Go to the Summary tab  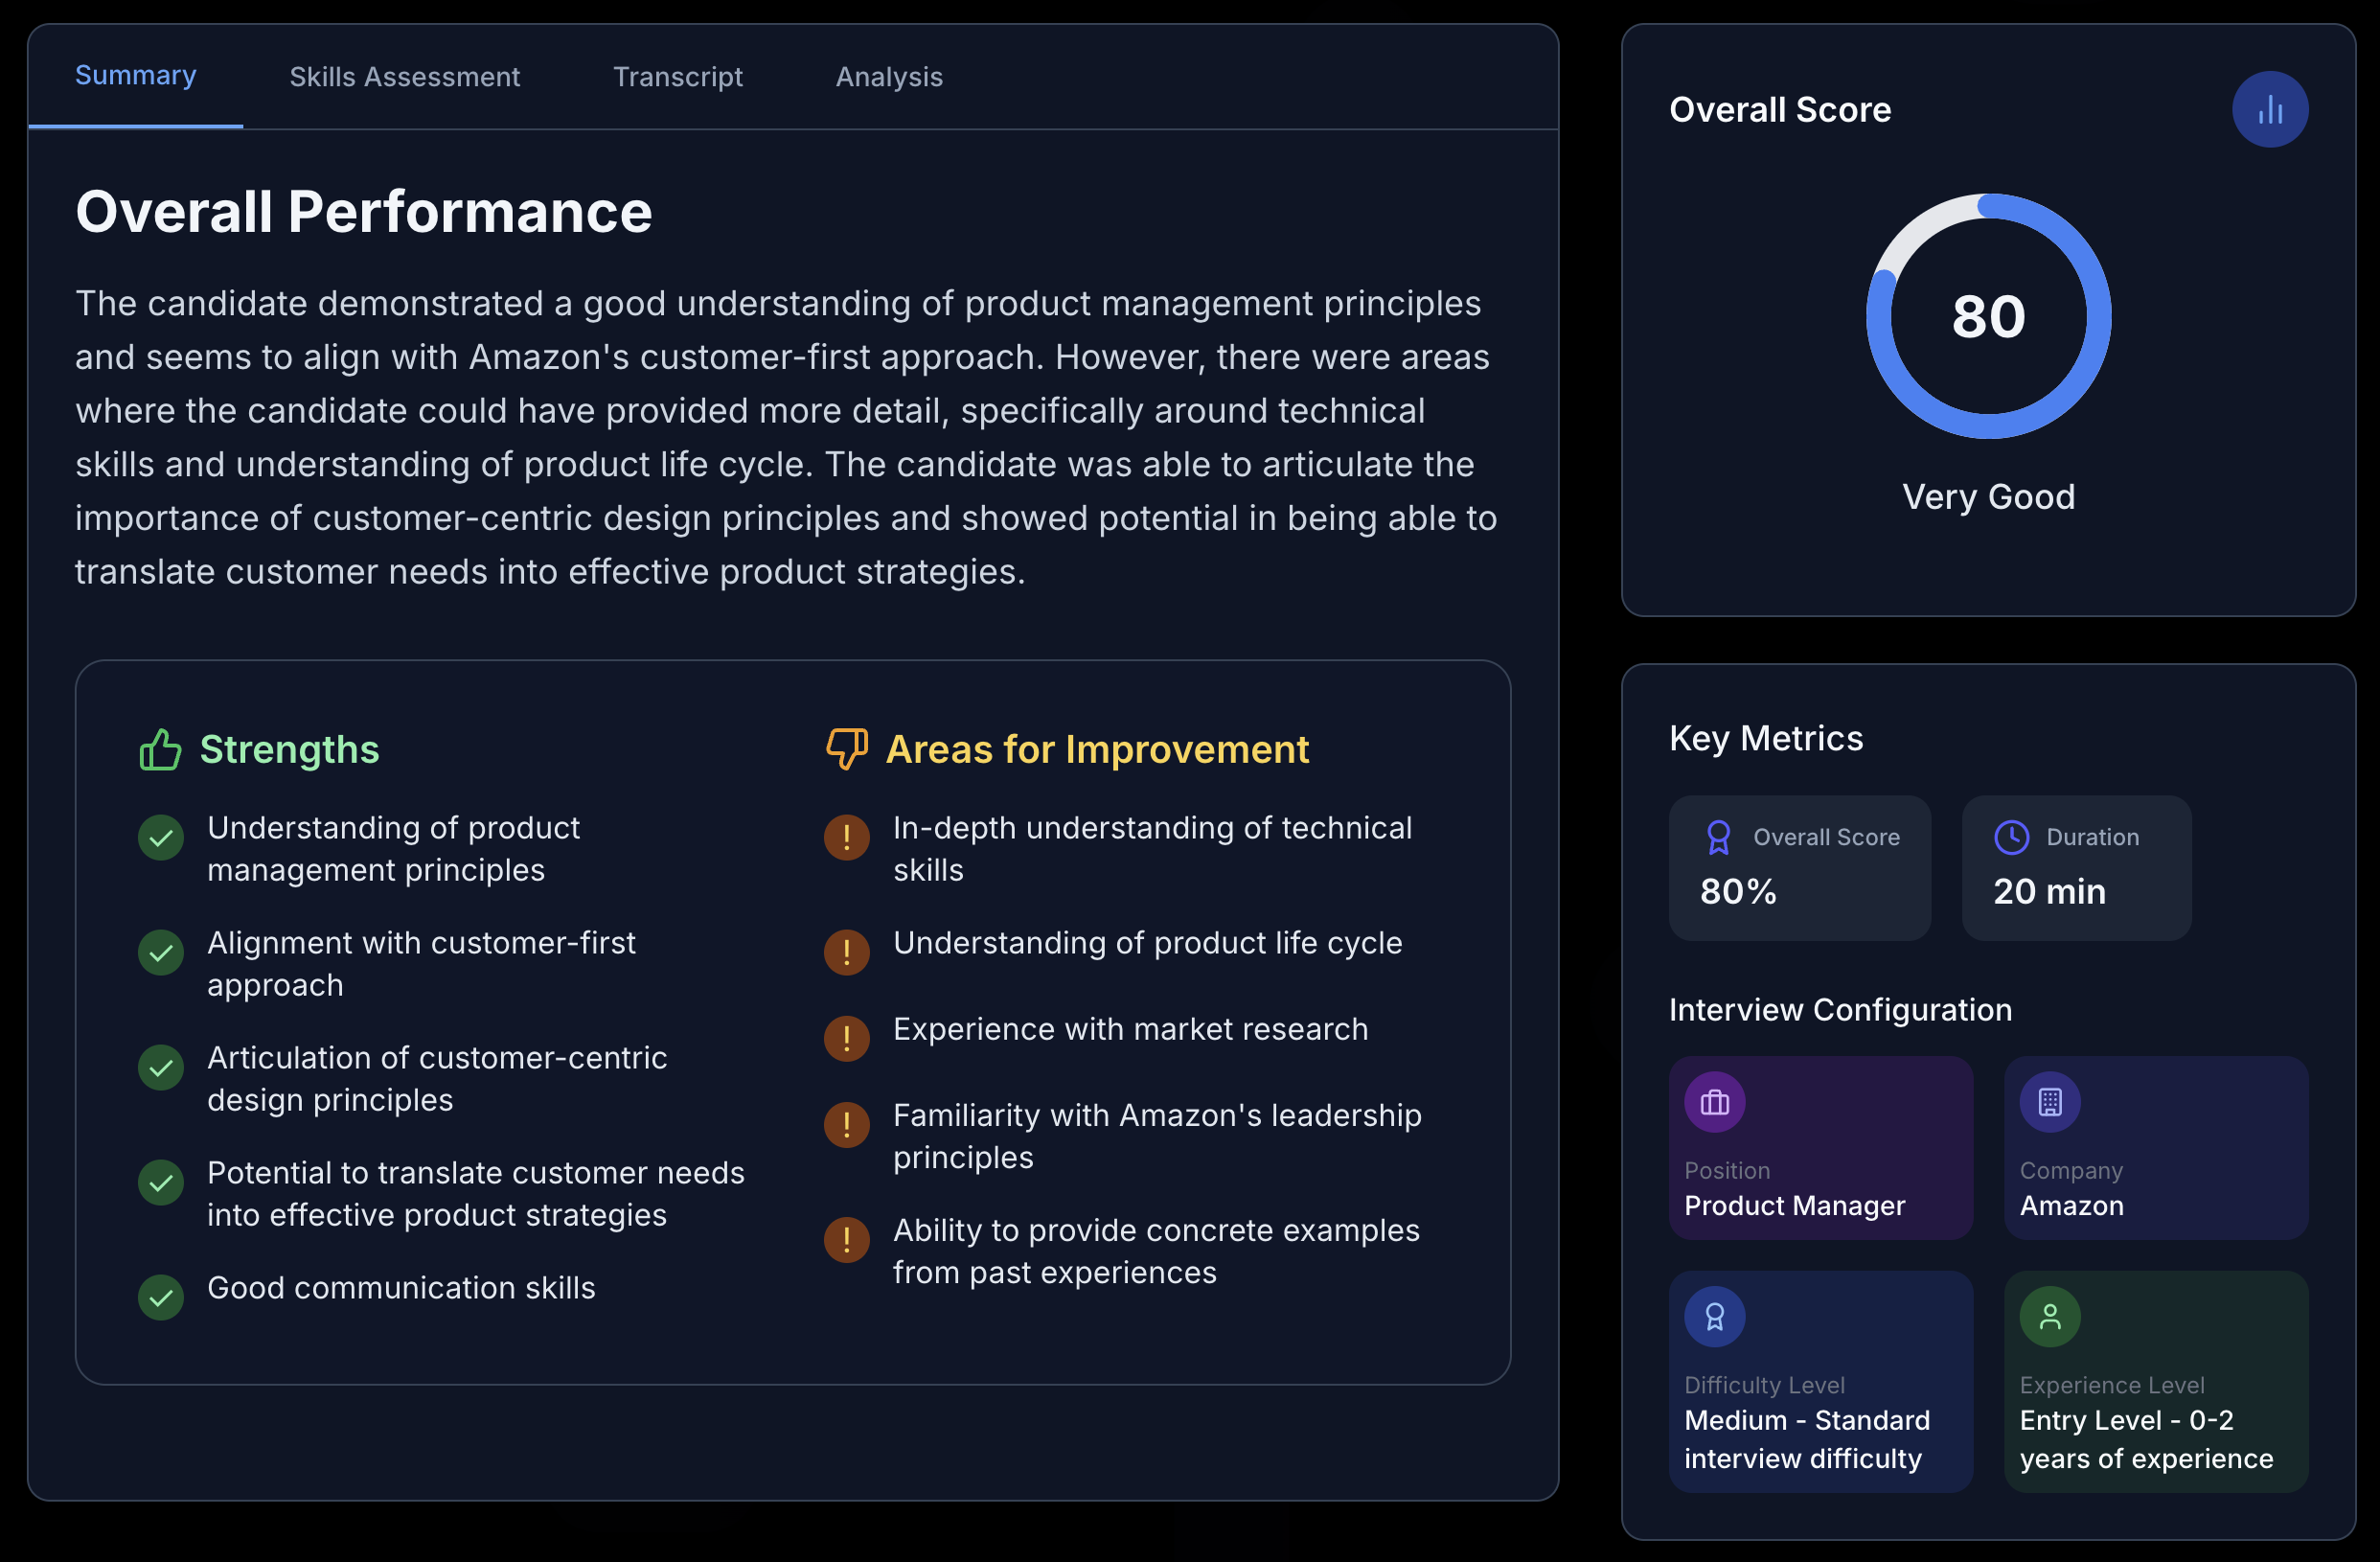pos(135,76)
